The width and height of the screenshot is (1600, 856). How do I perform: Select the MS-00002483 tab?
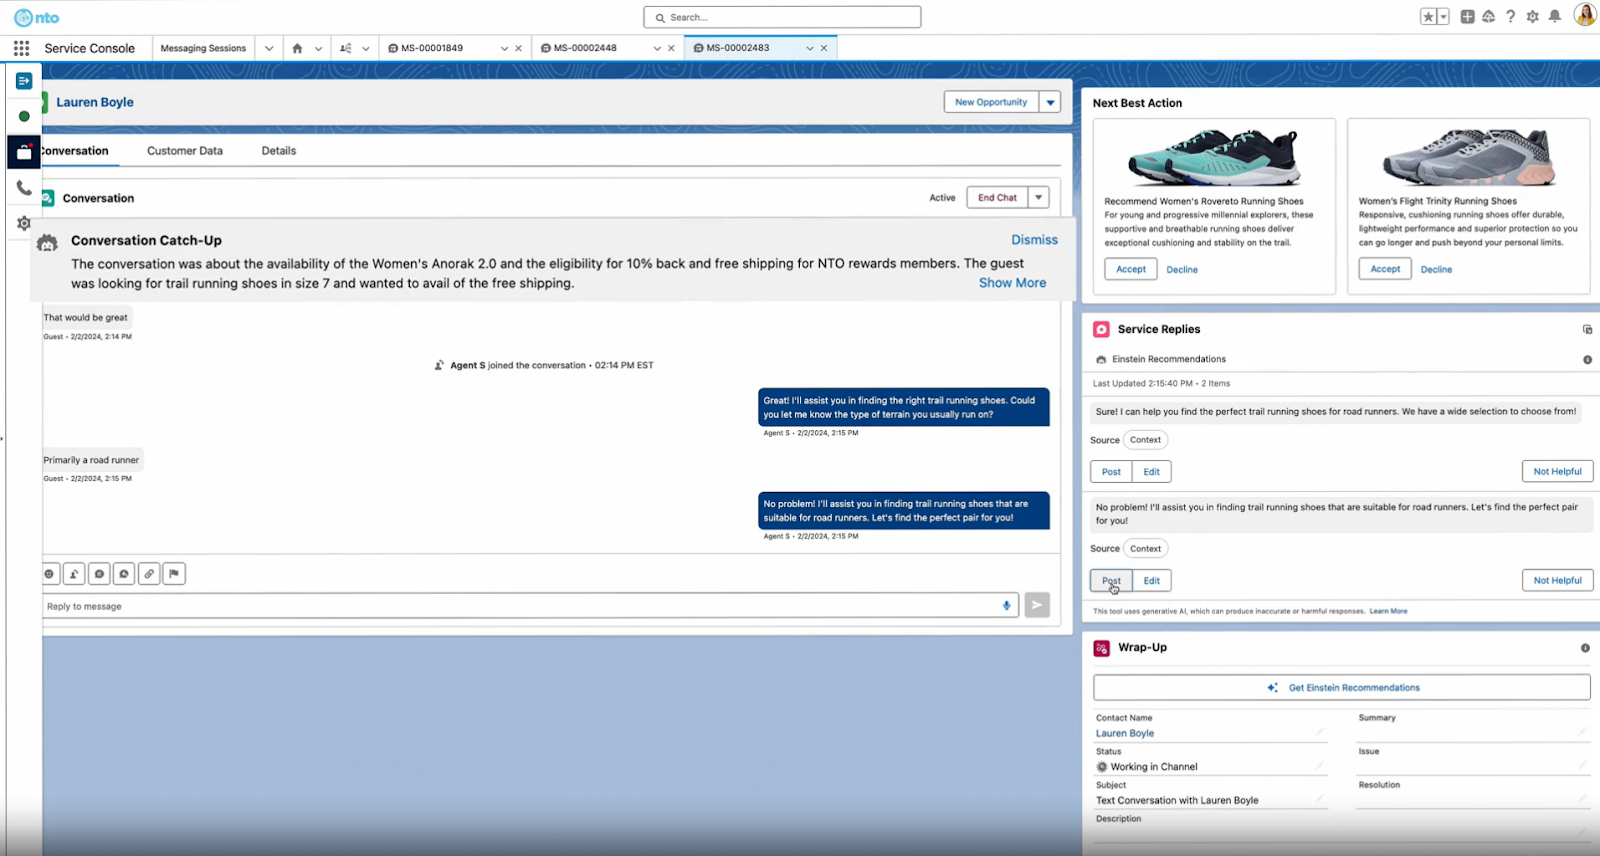pyautogui.click(x=740, y=48)
